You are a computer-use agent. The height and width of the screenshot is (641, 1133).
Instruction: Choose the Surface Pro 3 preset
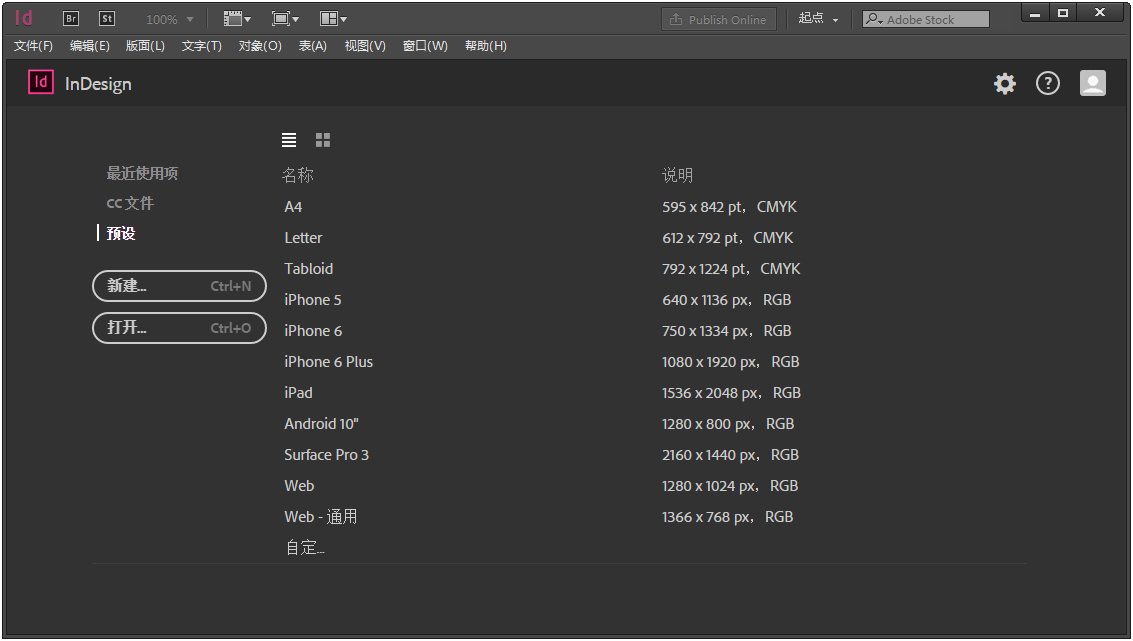point(327,455)
